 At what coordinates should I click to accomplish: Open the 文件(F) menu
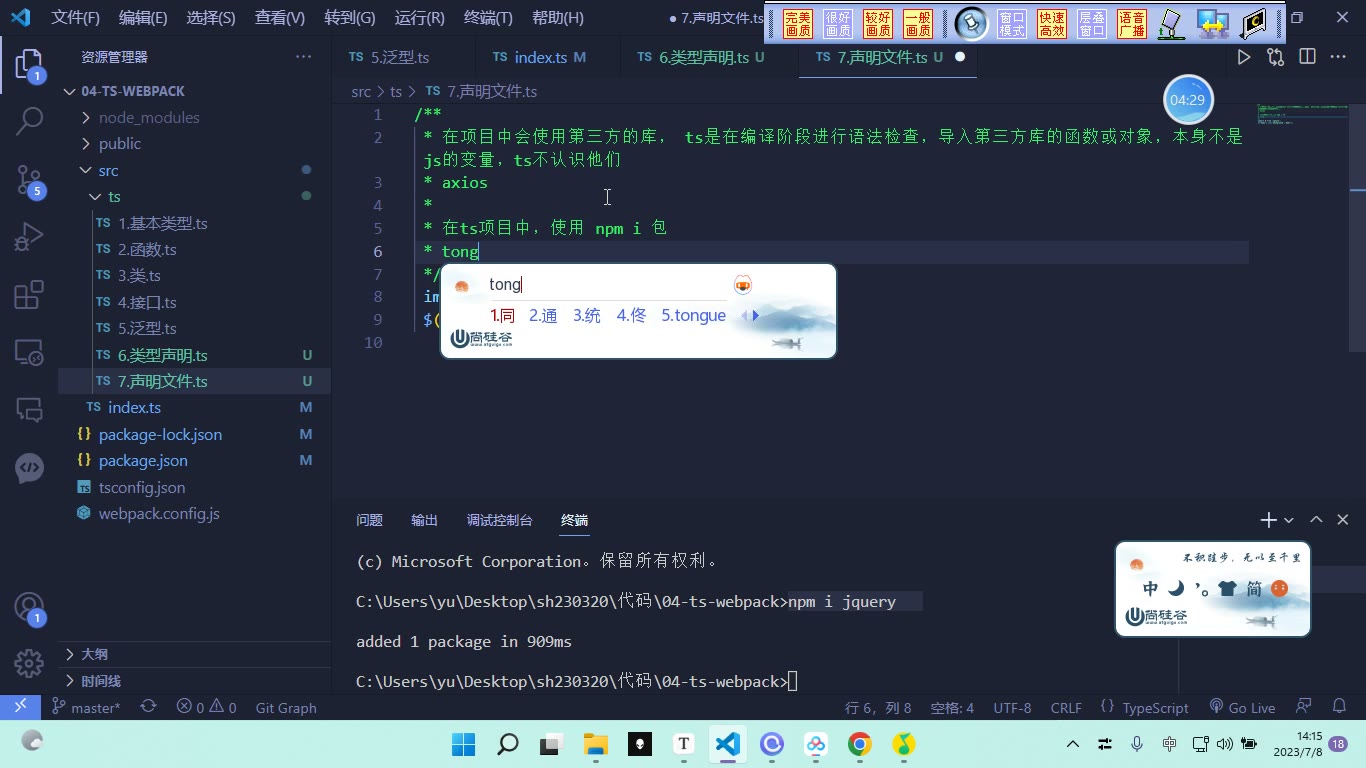(76, 18)
